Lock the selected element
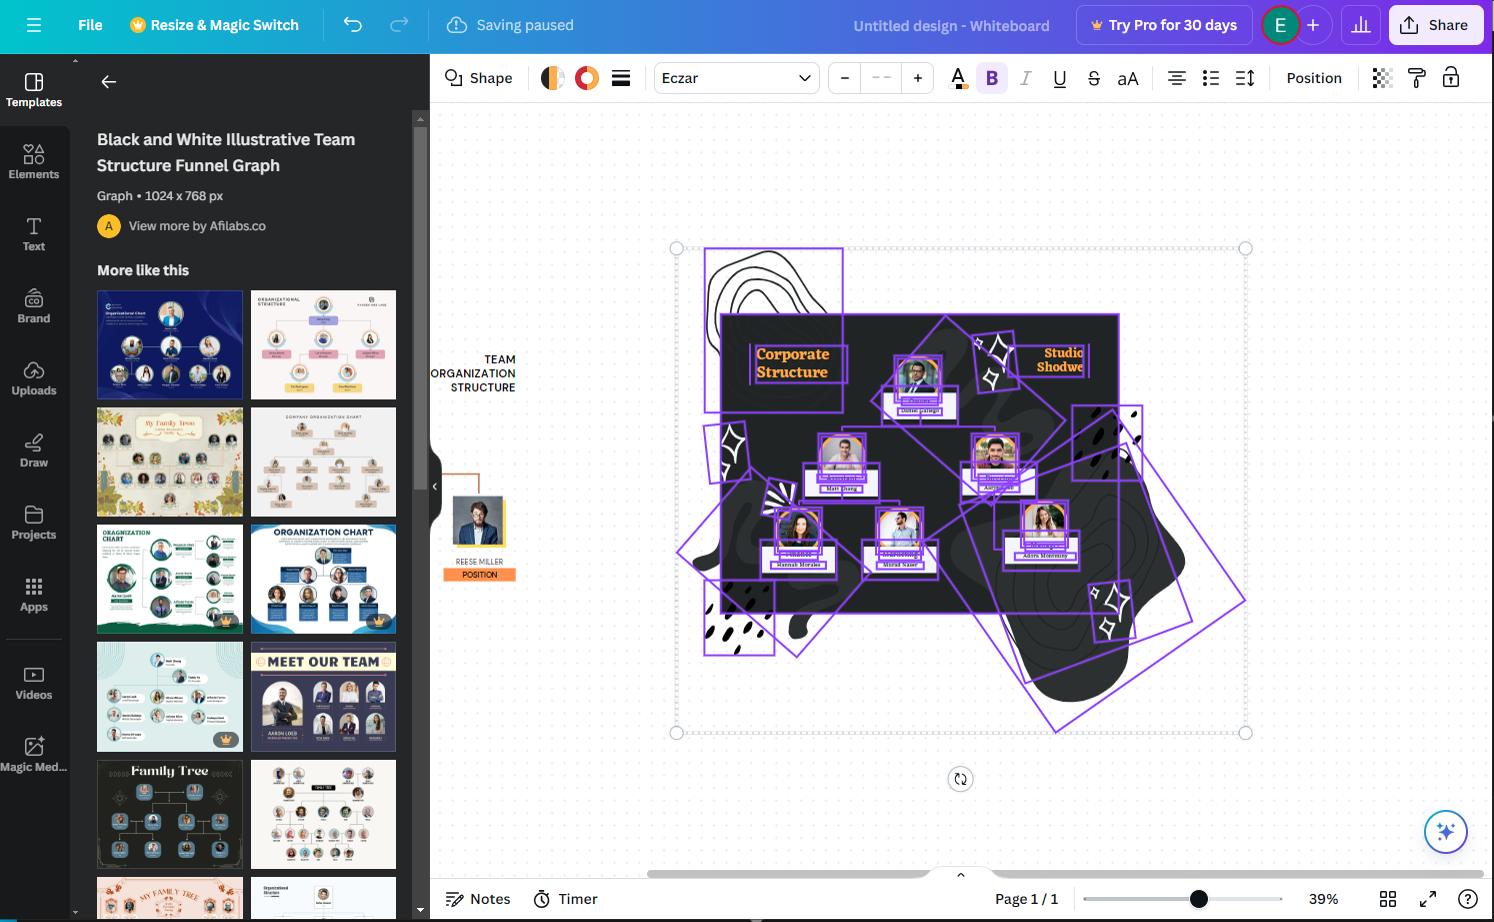The width and height of the screenshot is (1494, 922). coord(1450,77)
